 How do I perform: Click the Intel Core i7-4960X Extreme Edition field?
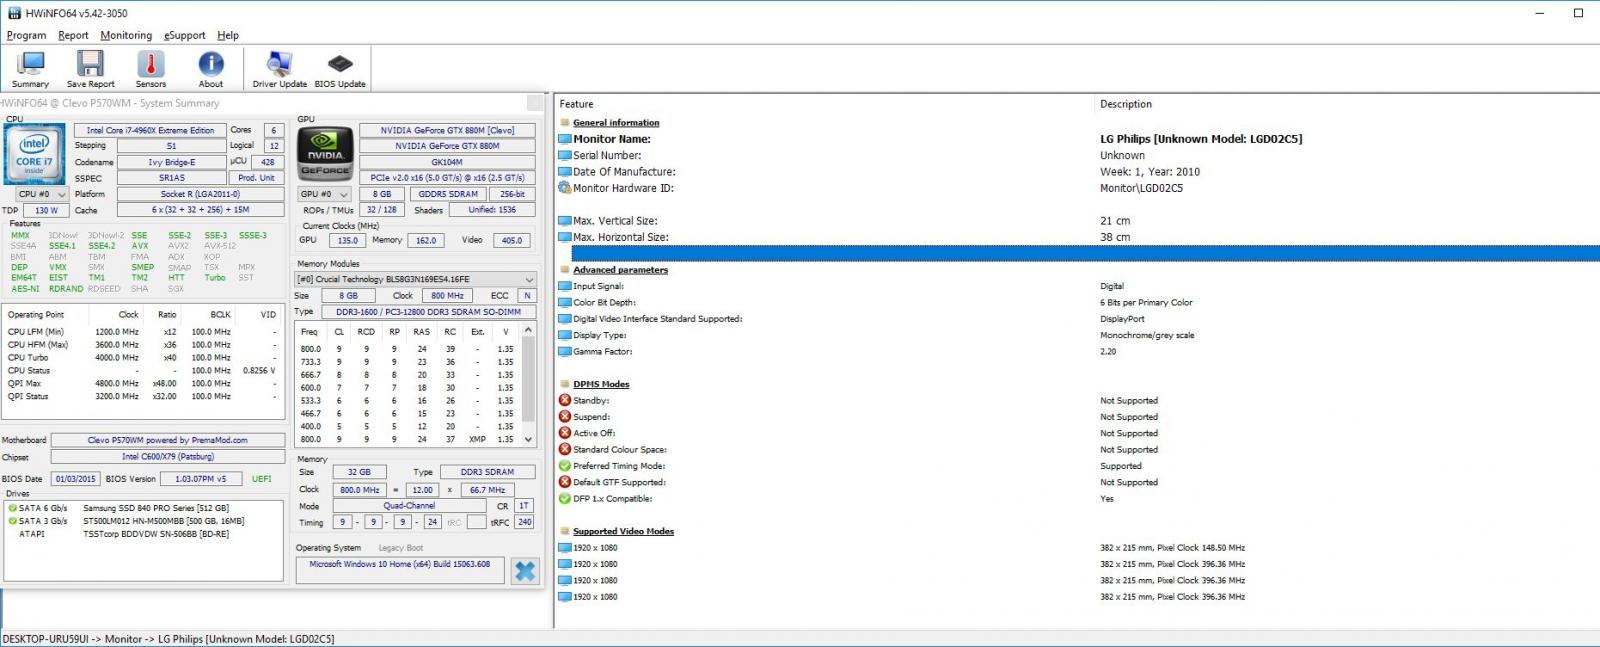click(x=150, y=130)
